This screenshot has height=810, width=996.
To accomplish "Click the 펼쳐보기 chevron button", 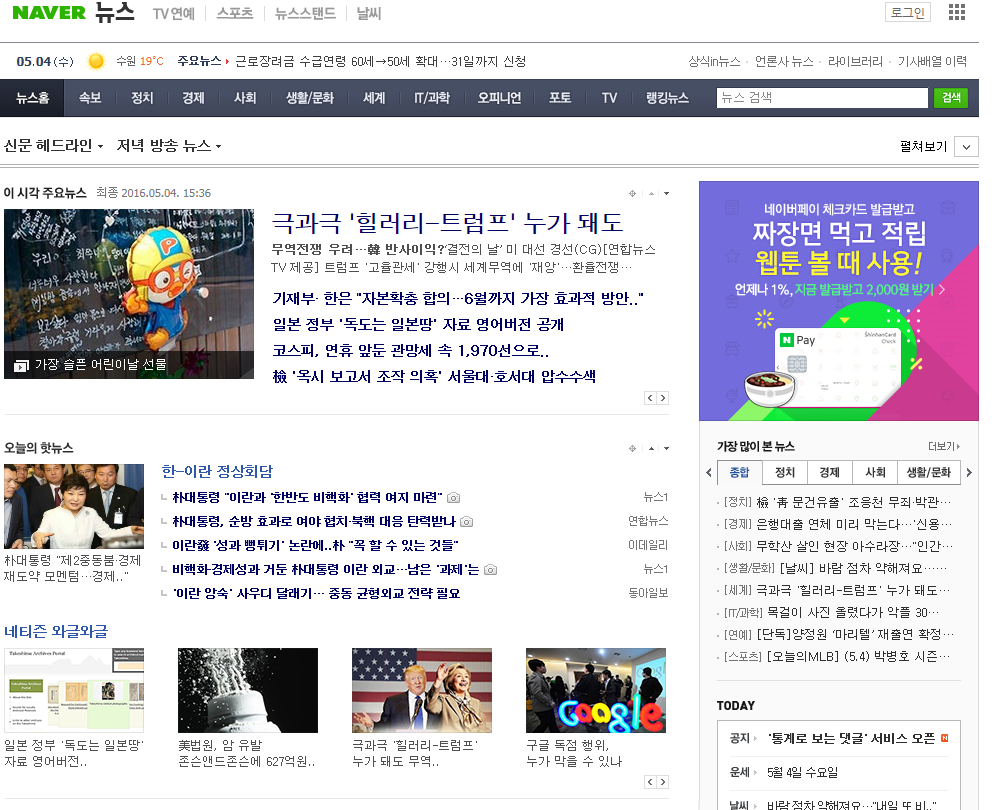I will pyautogui.click(x=966, y=147).
